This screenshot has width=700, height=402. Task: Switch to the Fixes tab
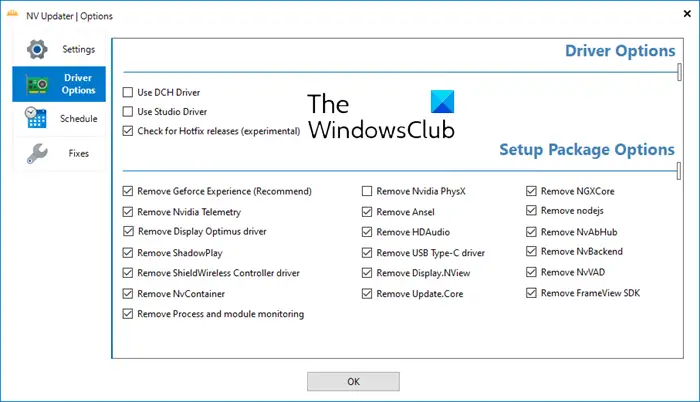[78, 153]
